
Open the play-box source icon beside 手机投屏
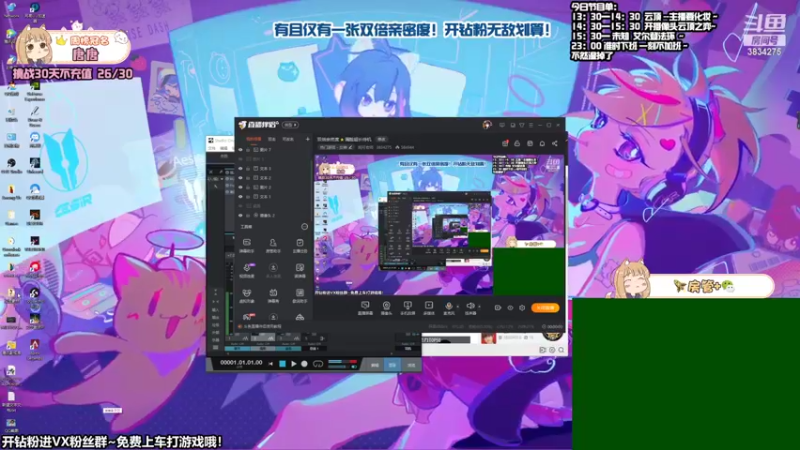point(429,308)
